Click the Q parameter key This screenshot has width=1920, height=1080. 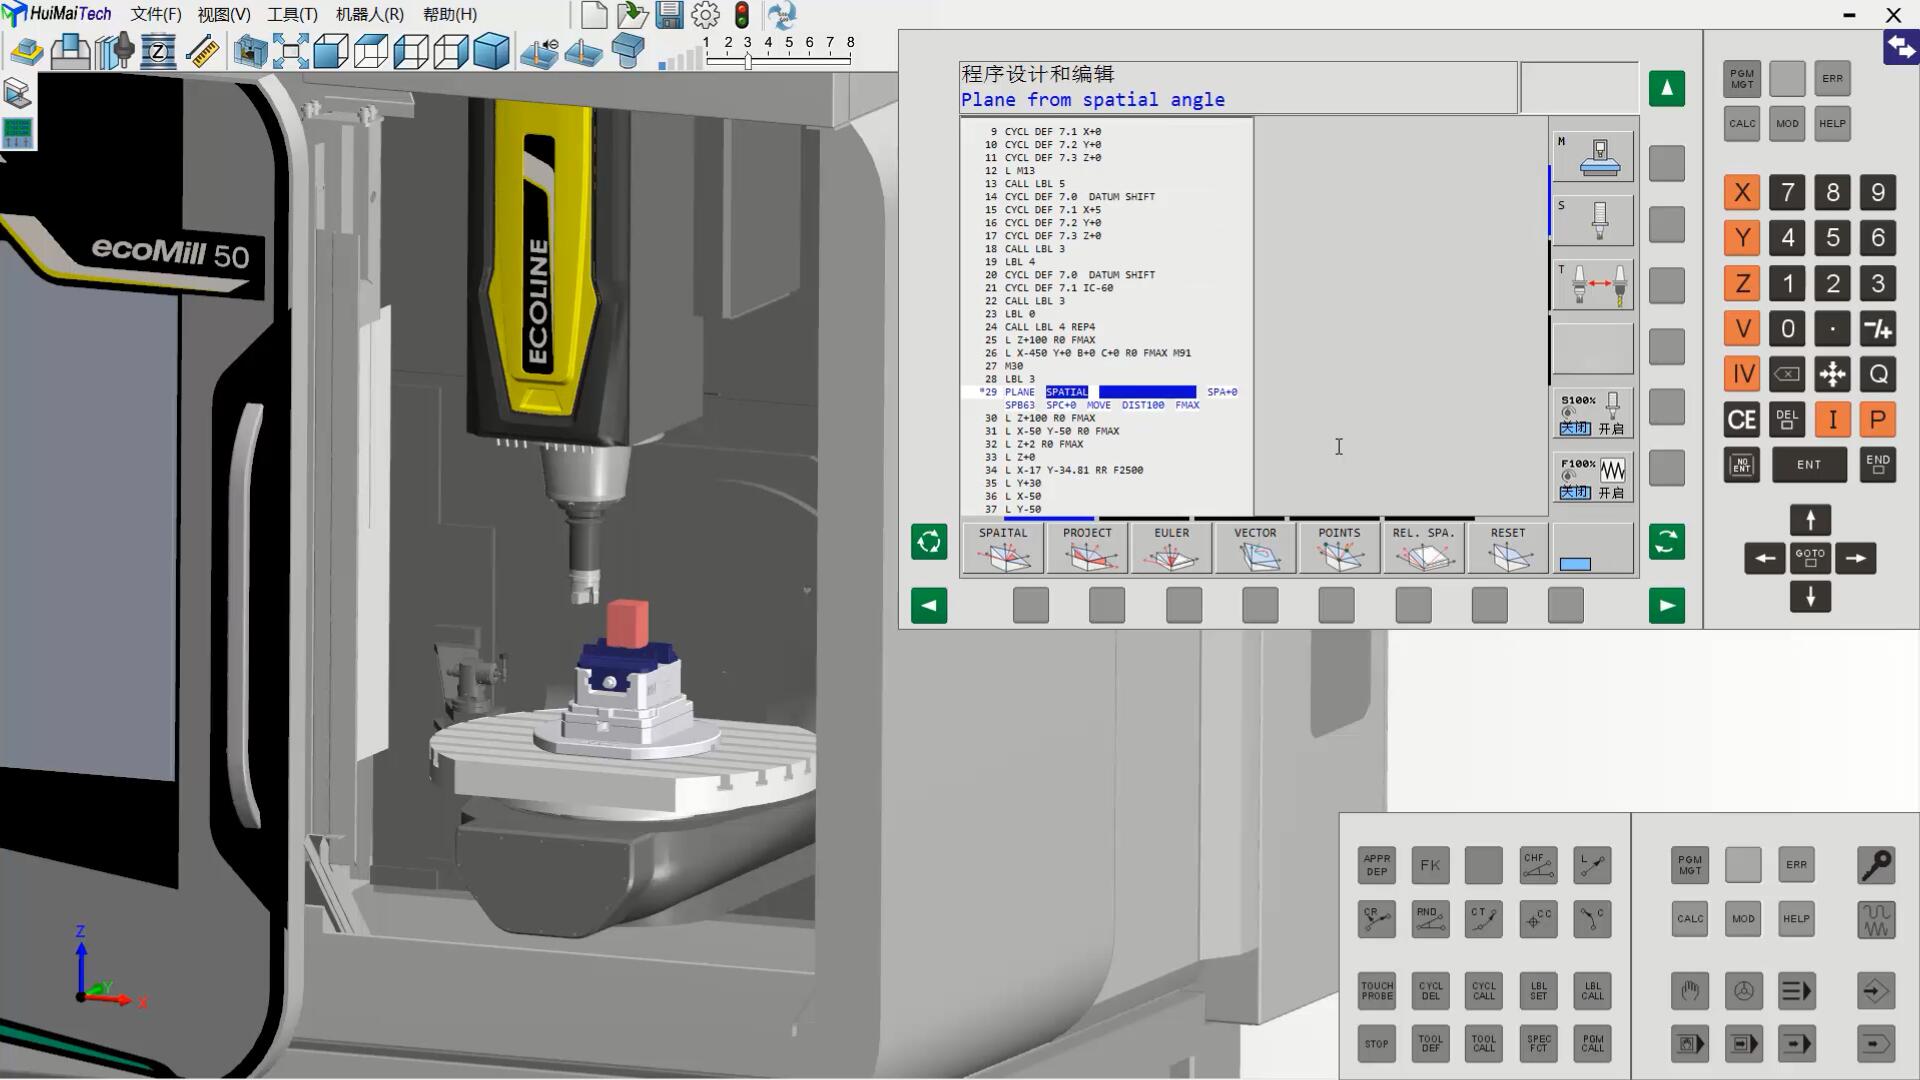(1877, 375)
